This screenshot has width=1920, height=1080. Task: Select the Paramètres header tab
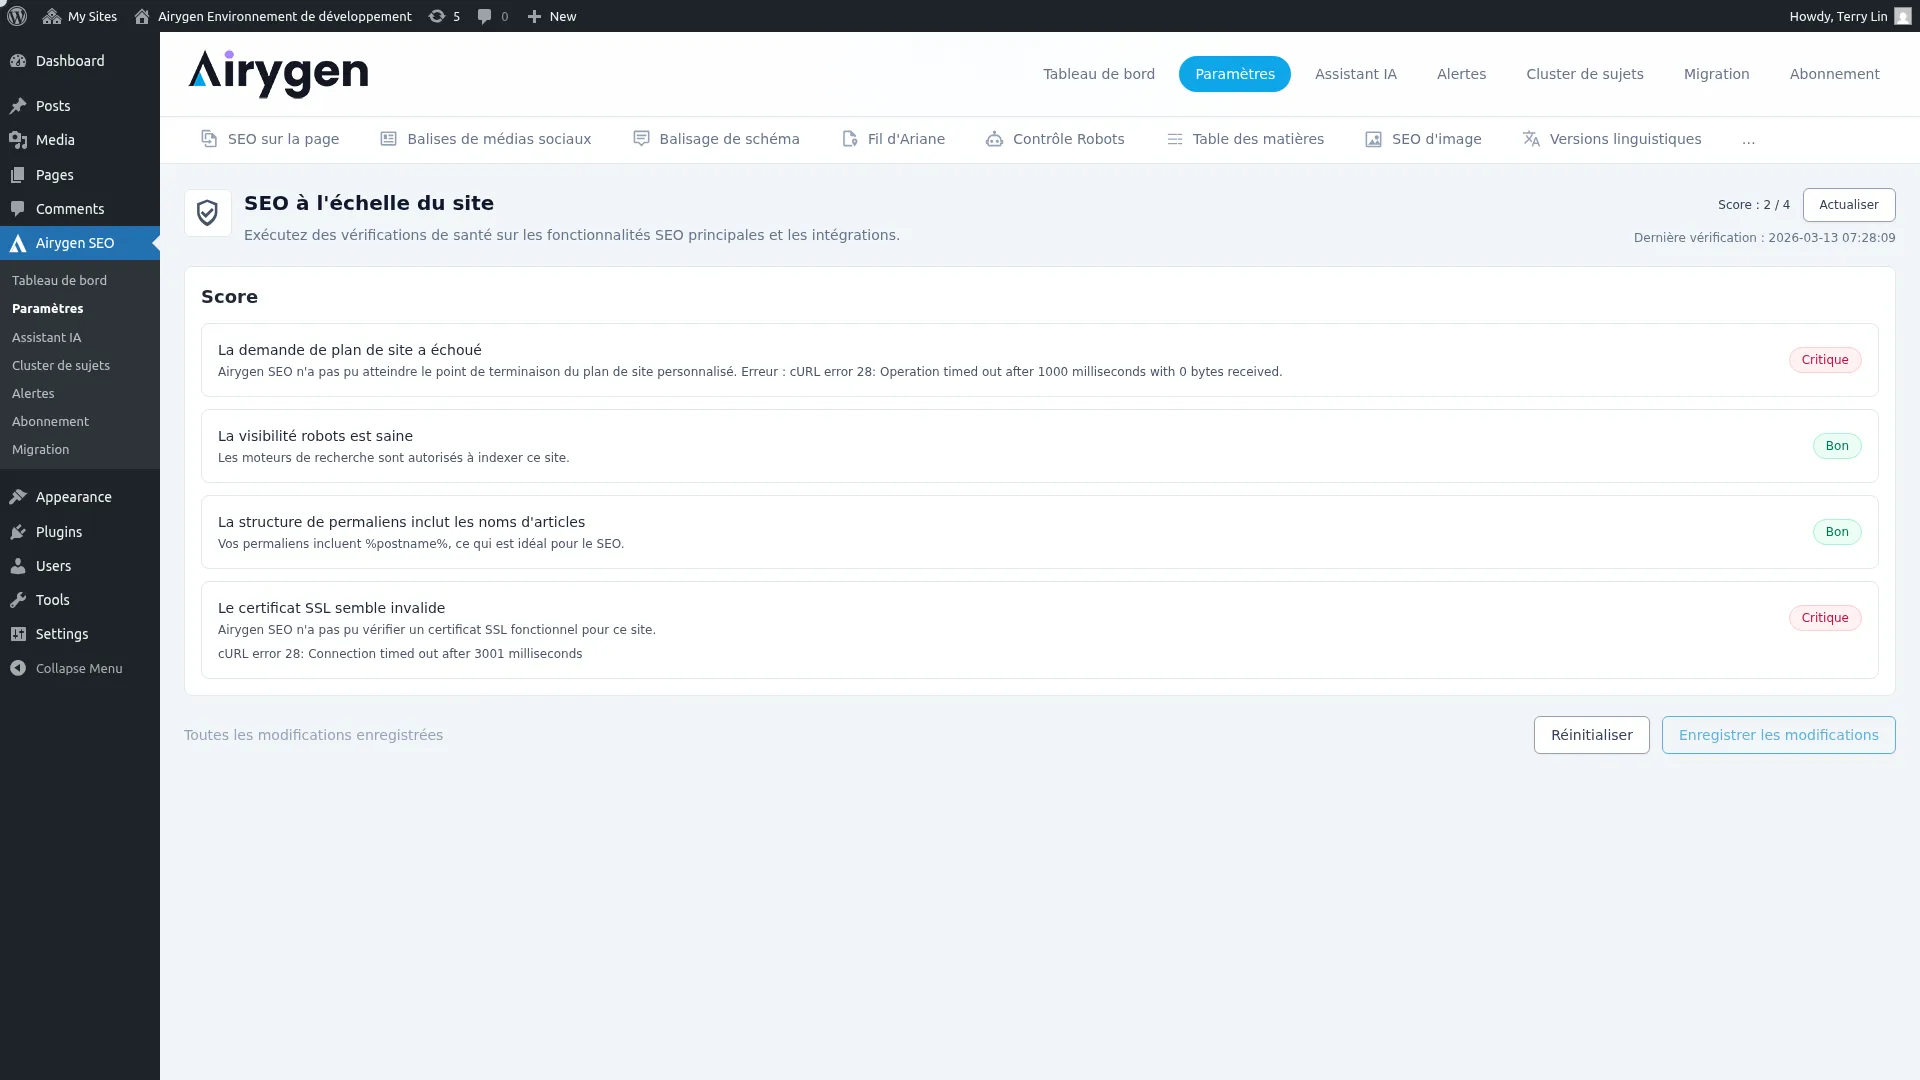coord(1235,74)
